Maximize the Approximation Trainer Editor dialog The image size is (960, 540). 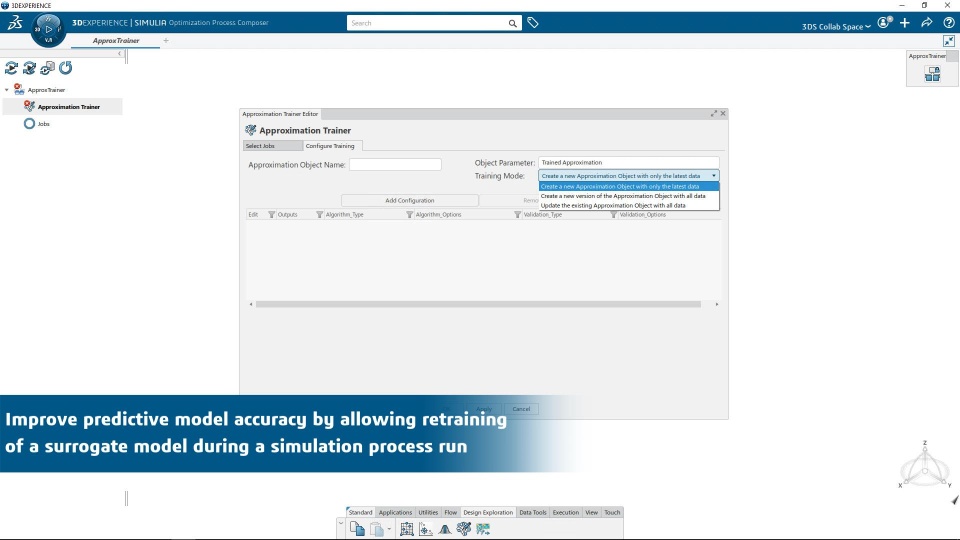(714, 114)
